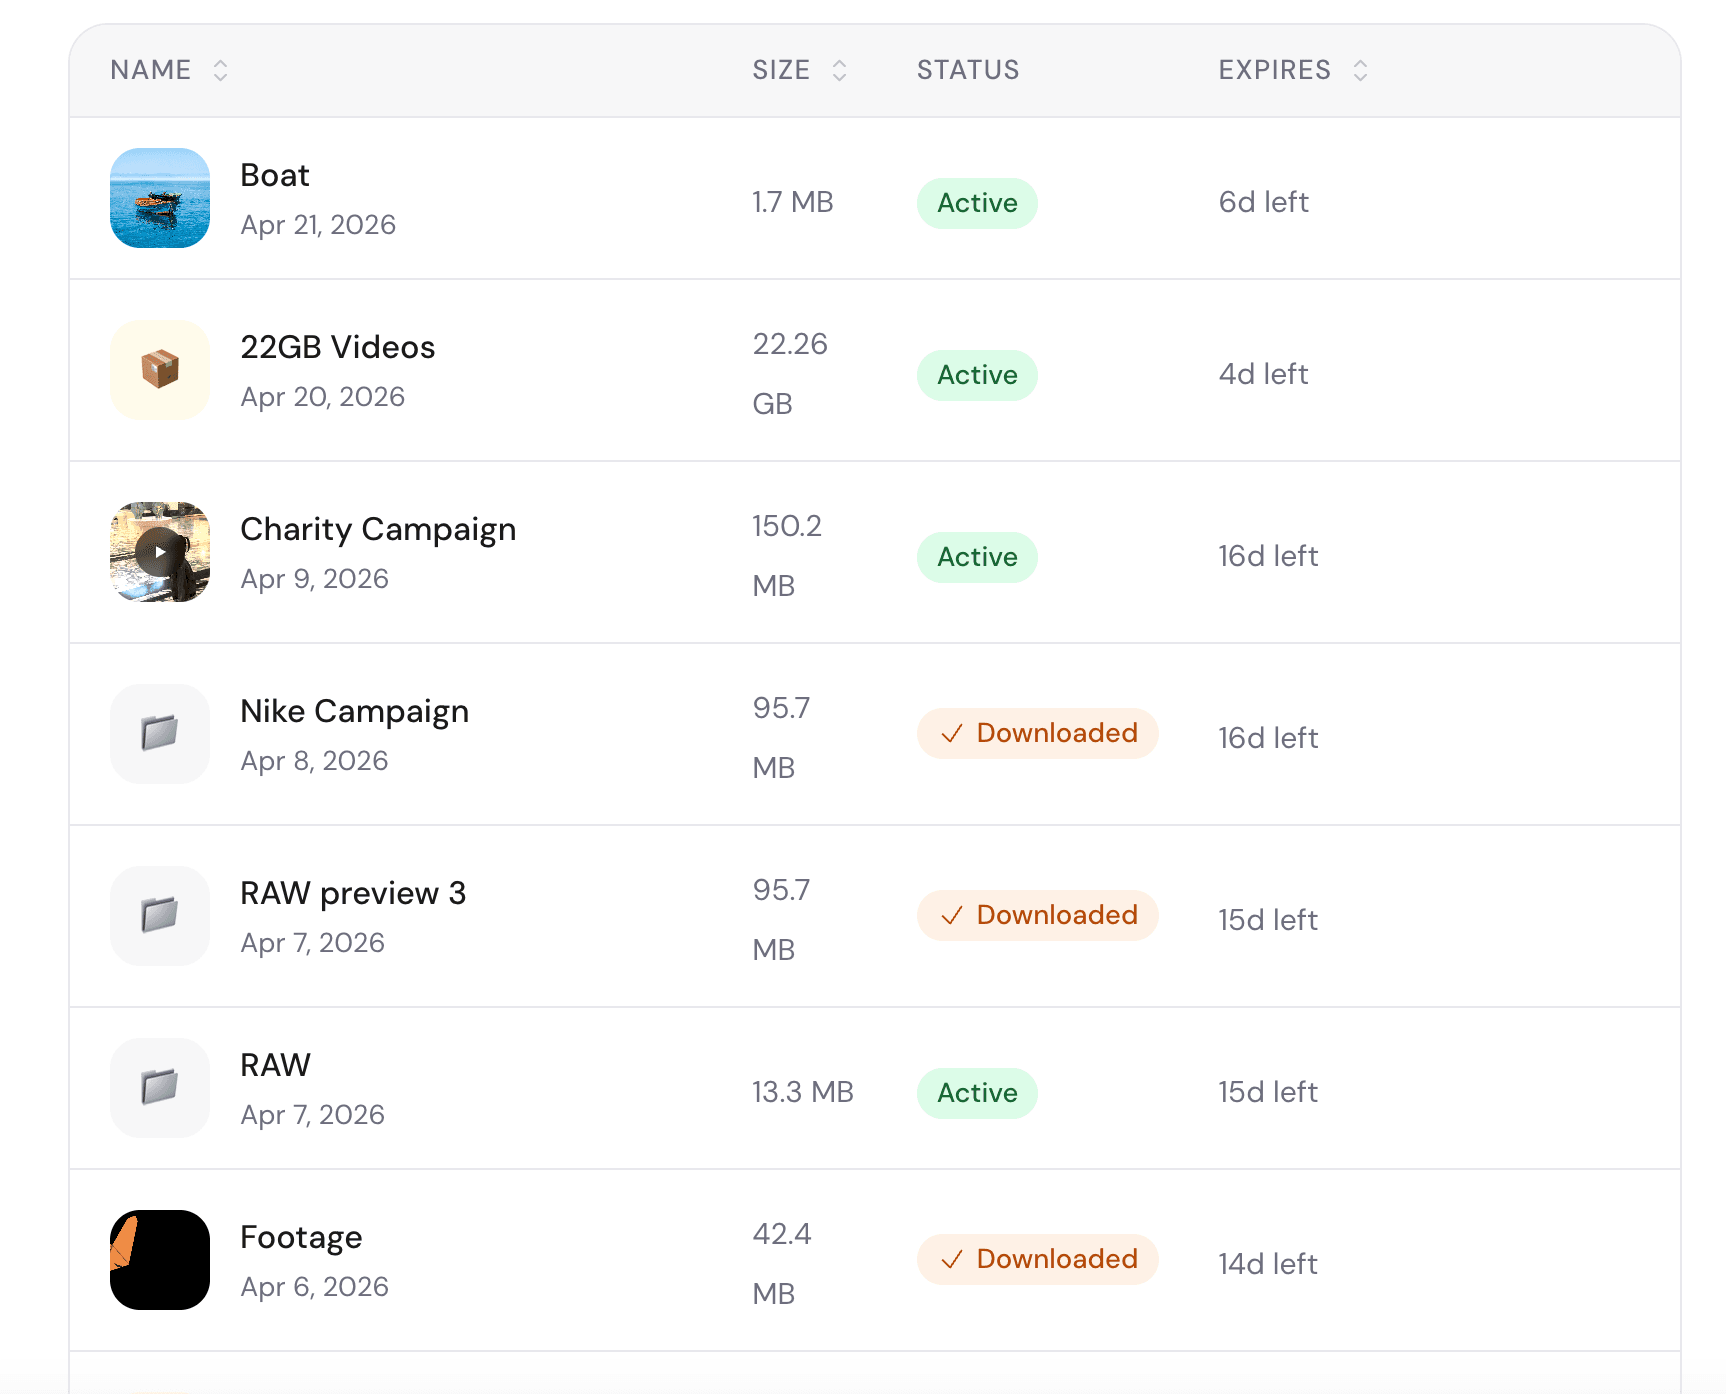Open the 22GB Videos transfer name
This screenshot has height=1394, width=1726.
tap(338, 347)
